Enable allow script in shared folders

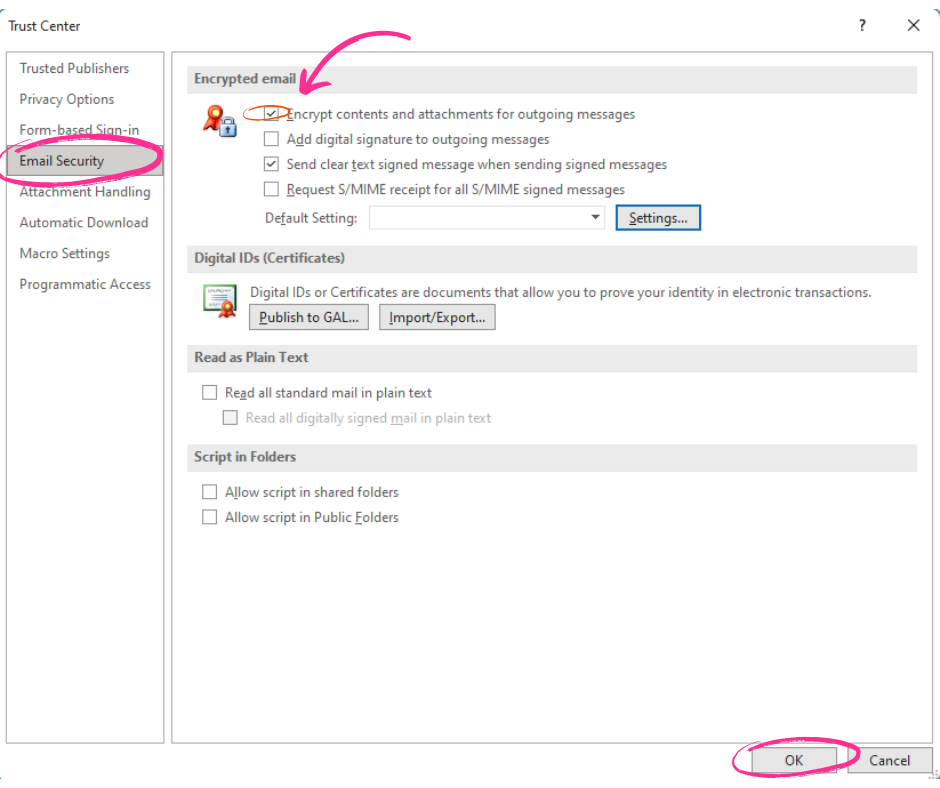[209, 491]
